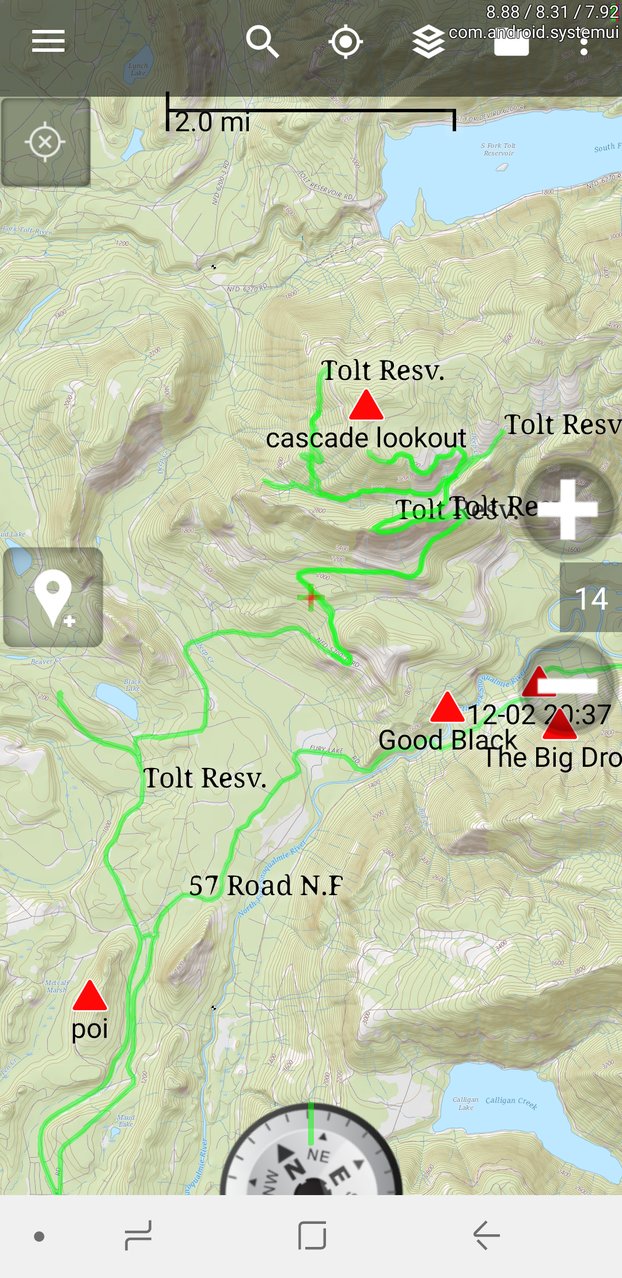Select the Good Black waypoint triangle
This screenshot has width=622, height=1278.
pyautogui.click(x=447, y=707)
